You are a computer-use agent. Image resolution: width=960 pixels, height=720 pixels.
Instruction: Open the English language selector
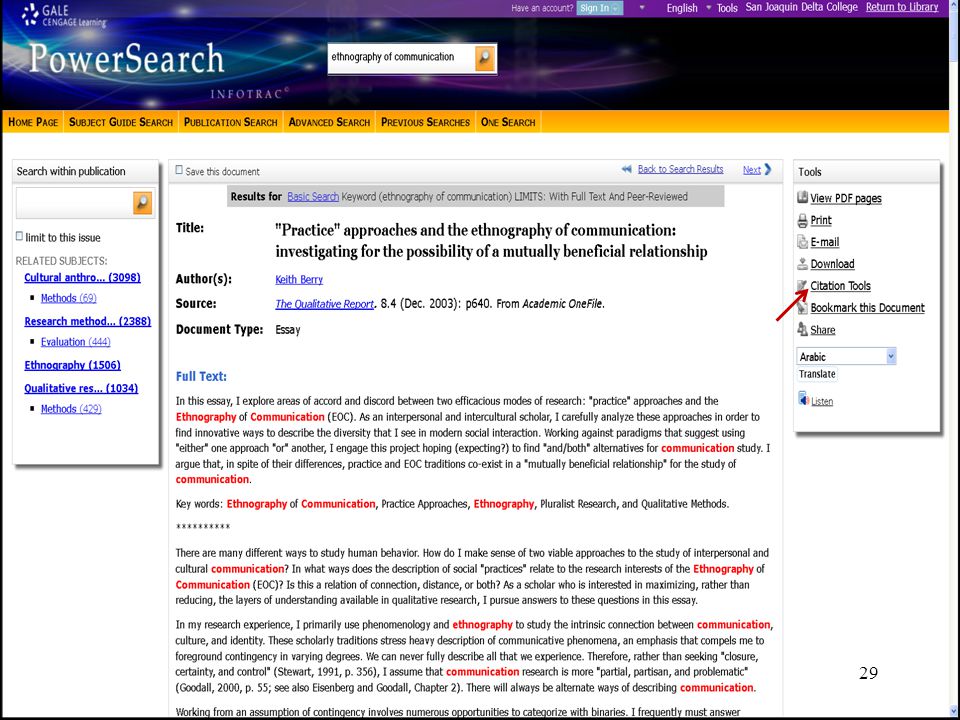[682, 8]
